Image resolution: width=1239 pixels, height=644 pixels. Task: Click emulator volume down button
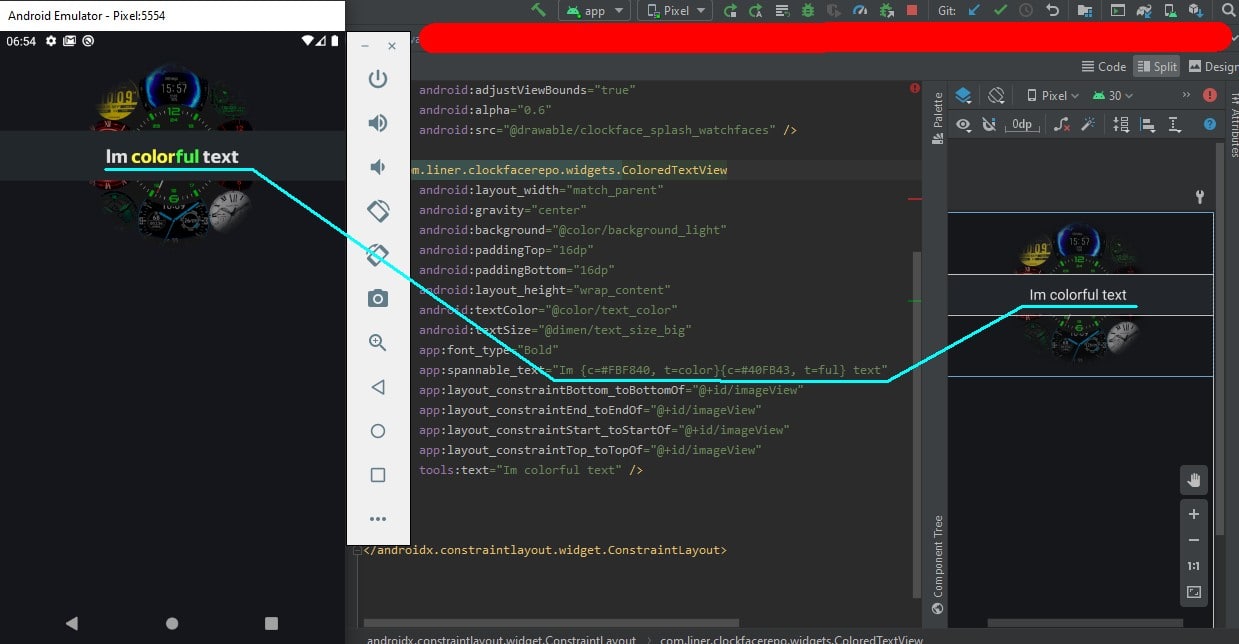click(x=378, y=167)
